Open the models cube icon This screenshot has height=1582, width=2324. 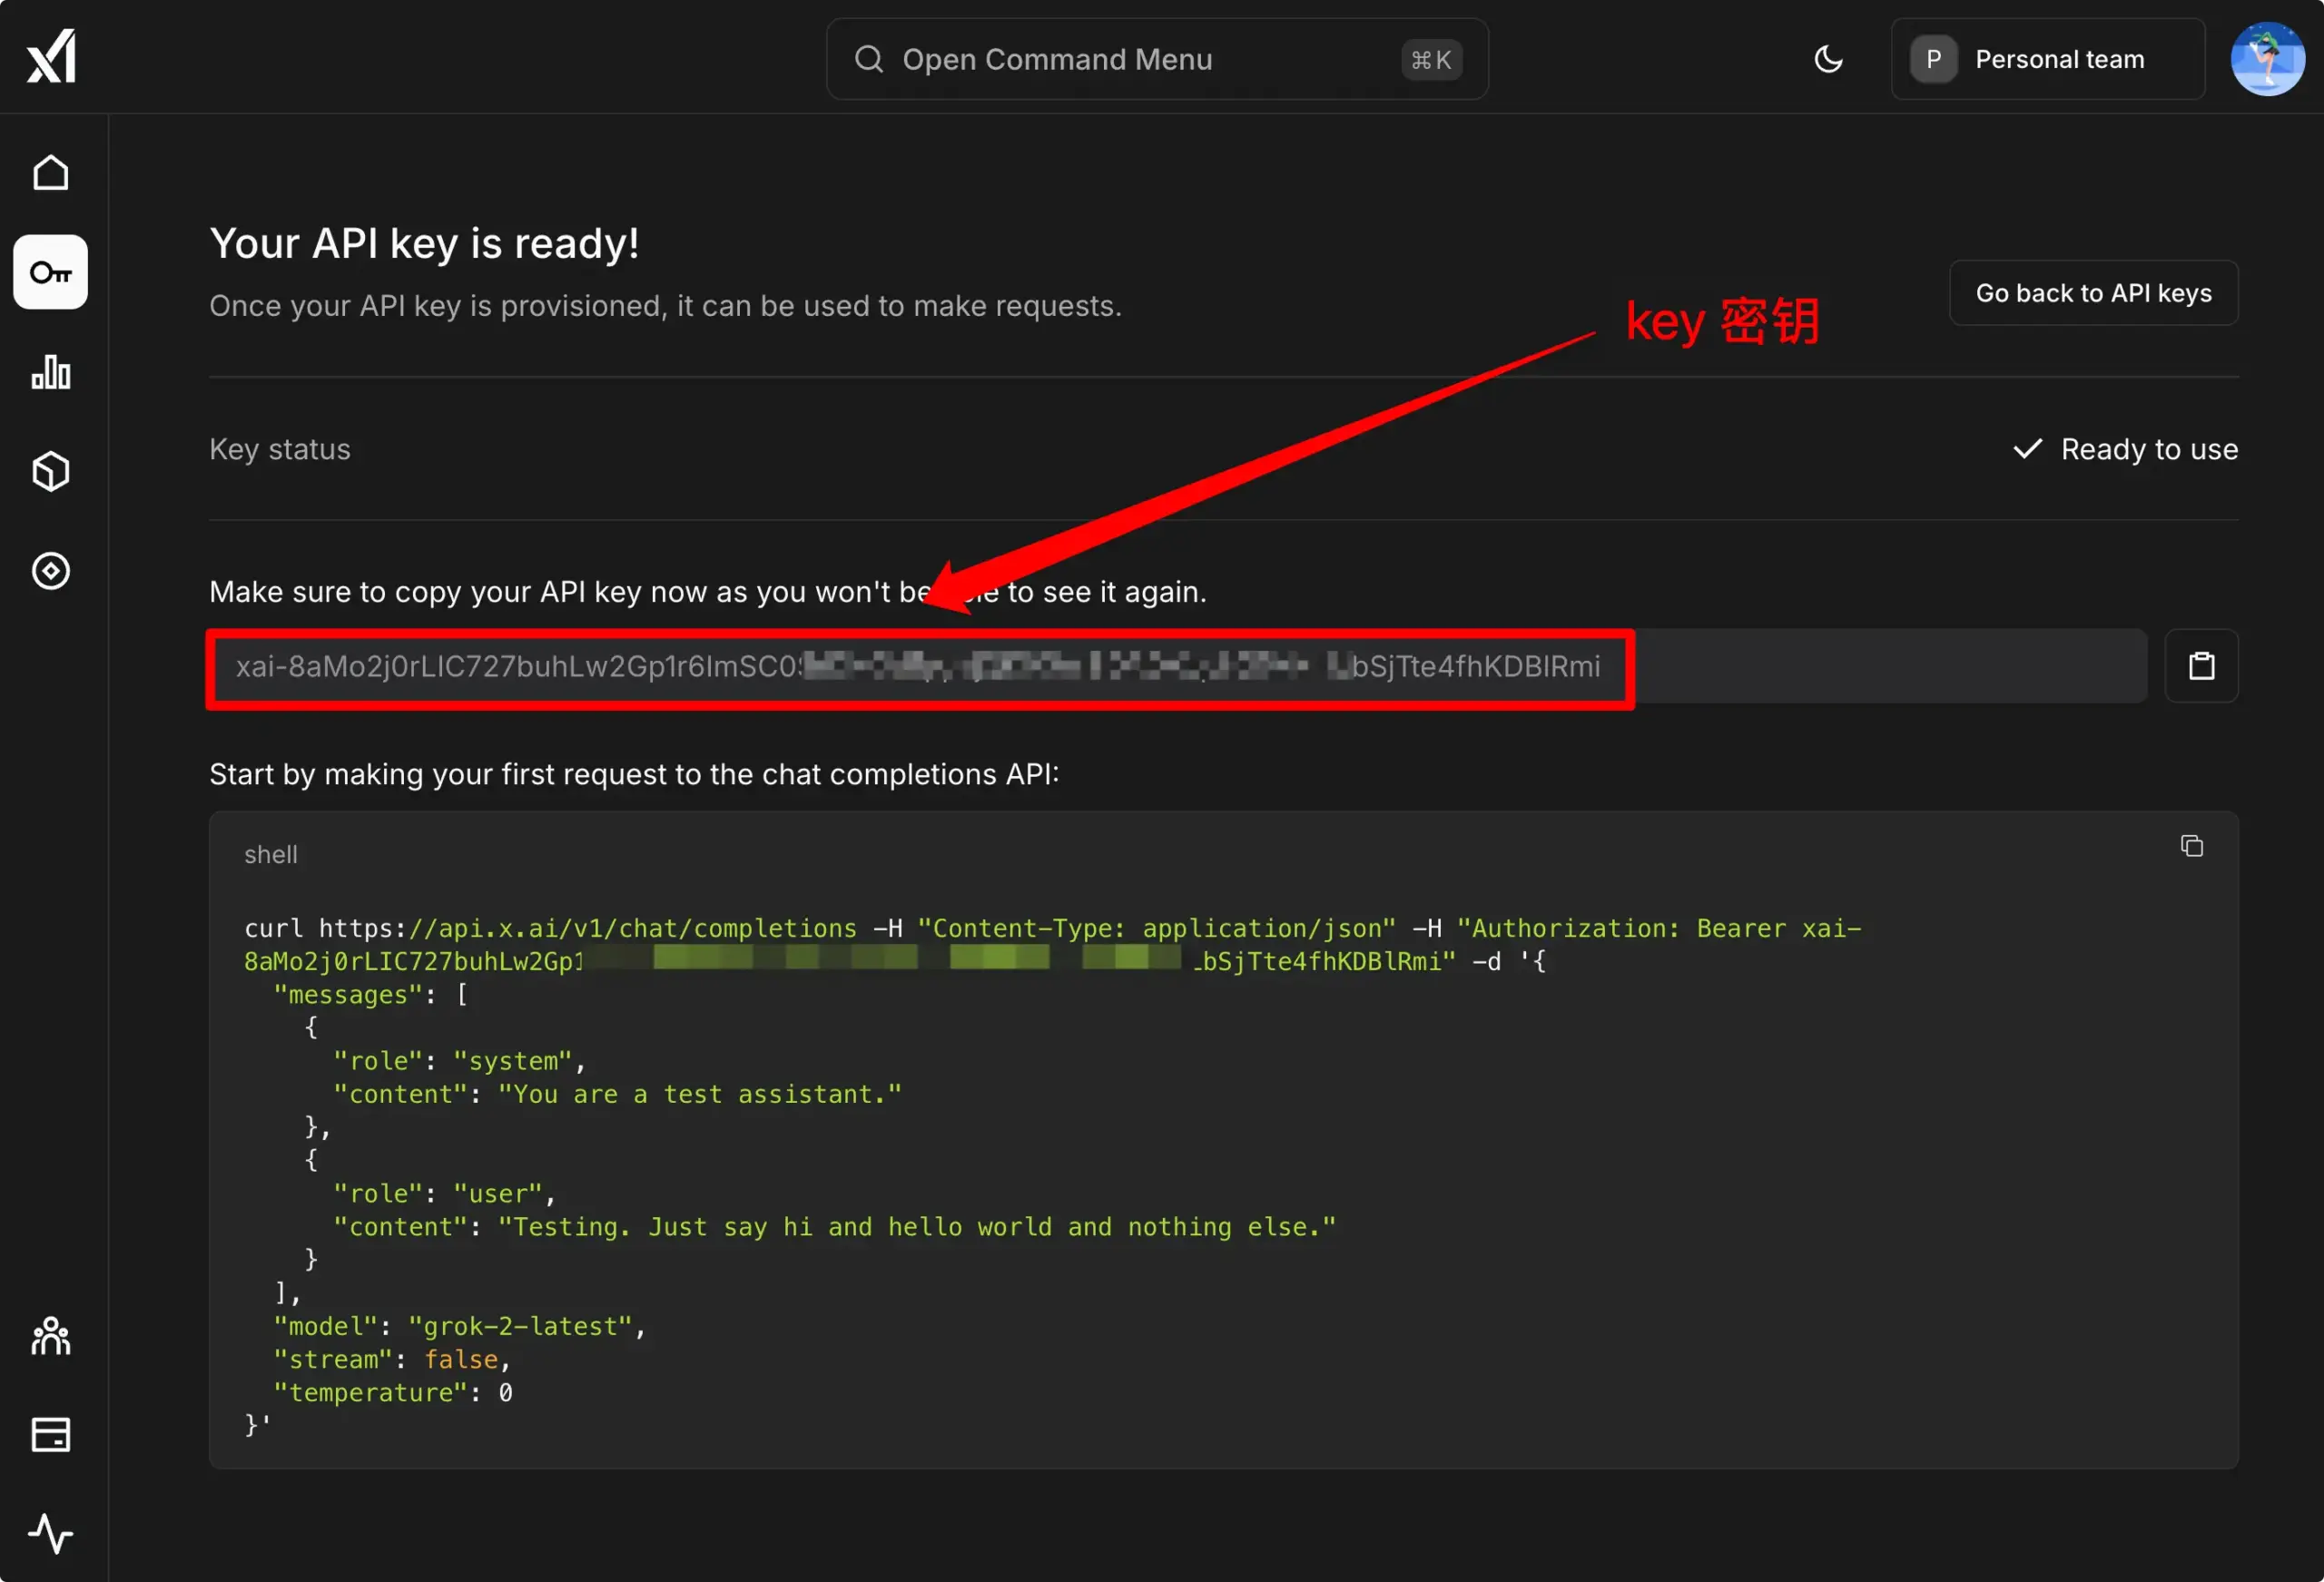point(51,471)
